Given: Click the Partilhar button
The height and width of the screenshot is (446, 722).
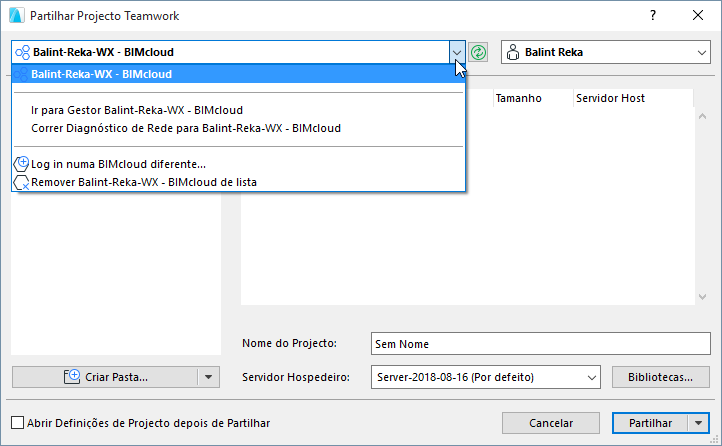Looking at the screenshot, I should tap(650, 423).
